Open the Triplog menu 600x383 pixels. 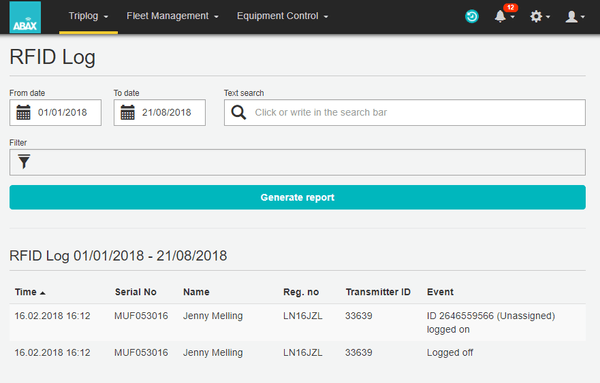(x=88, y=16)
